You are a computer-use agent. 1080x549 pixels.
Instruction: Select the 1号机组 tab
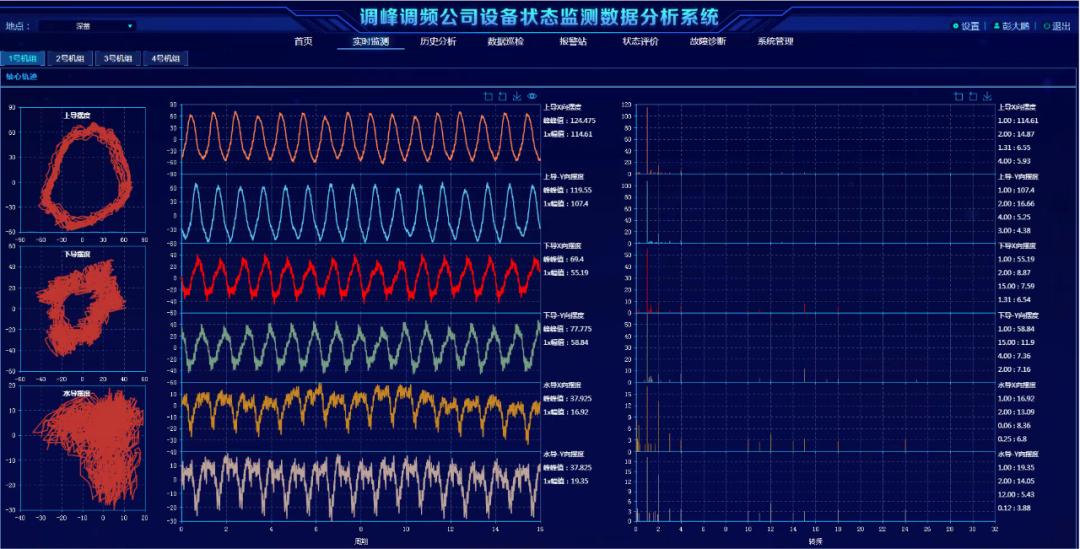pos(23,59)
